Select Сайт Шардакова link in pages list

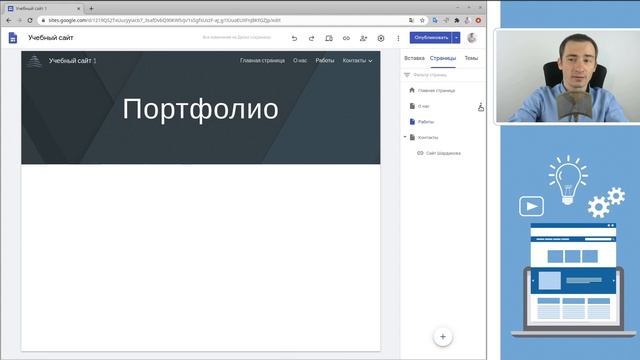(x=443, y=153)
